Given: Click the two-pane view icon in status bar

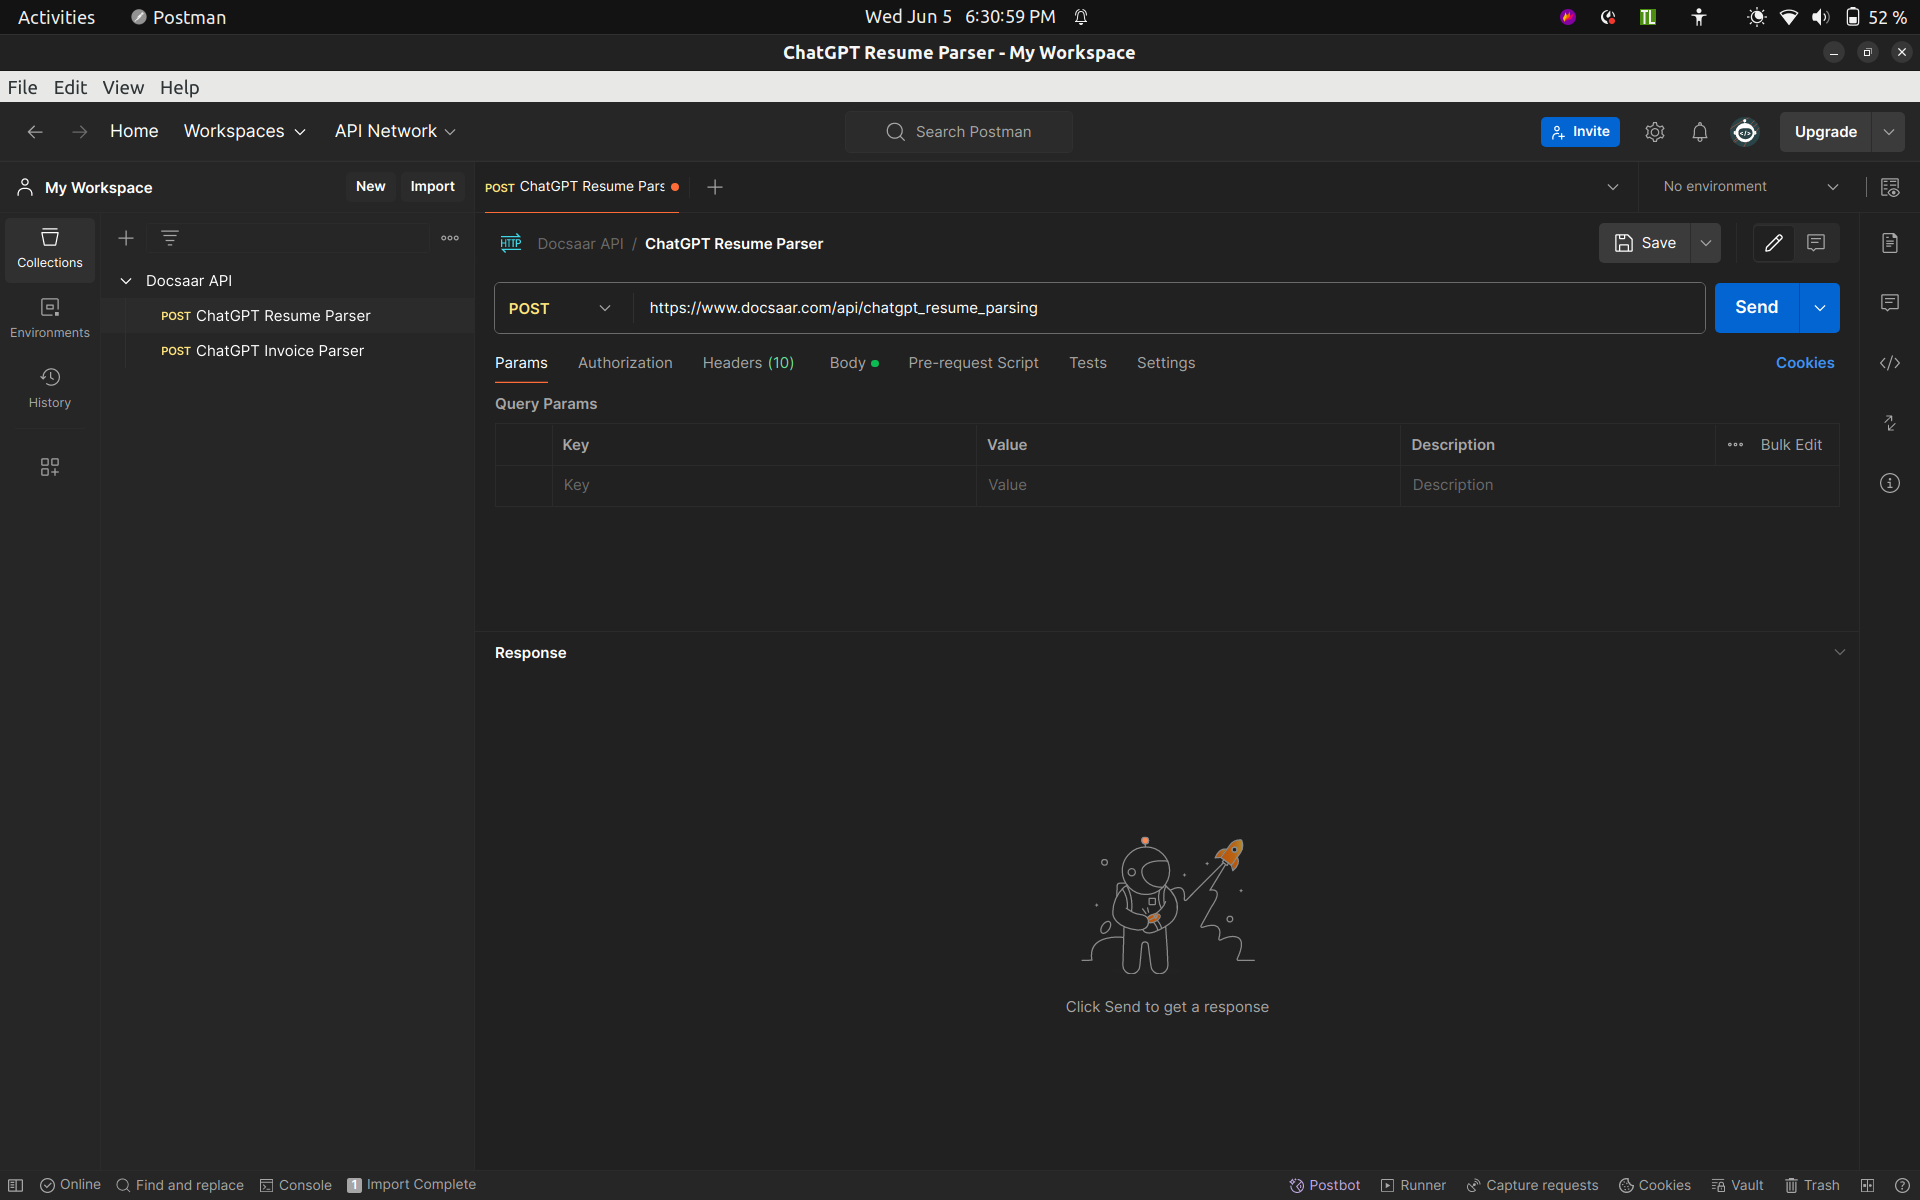Looking at the screenshot, I should pyautogui.click(x=1867, y=1185).
